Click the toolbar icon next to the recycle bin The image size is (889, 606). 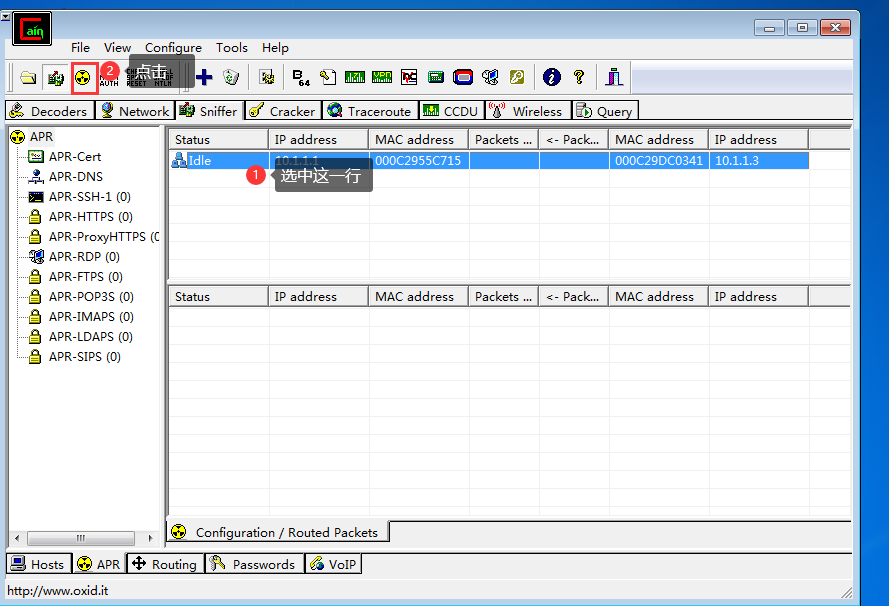pos(266,77)
